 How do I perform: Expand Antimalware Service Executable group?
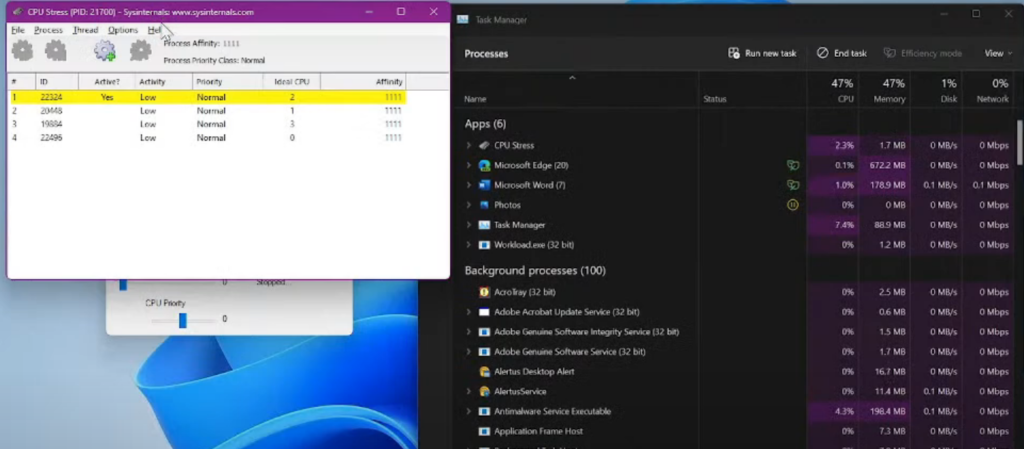(x=468, y=411)
